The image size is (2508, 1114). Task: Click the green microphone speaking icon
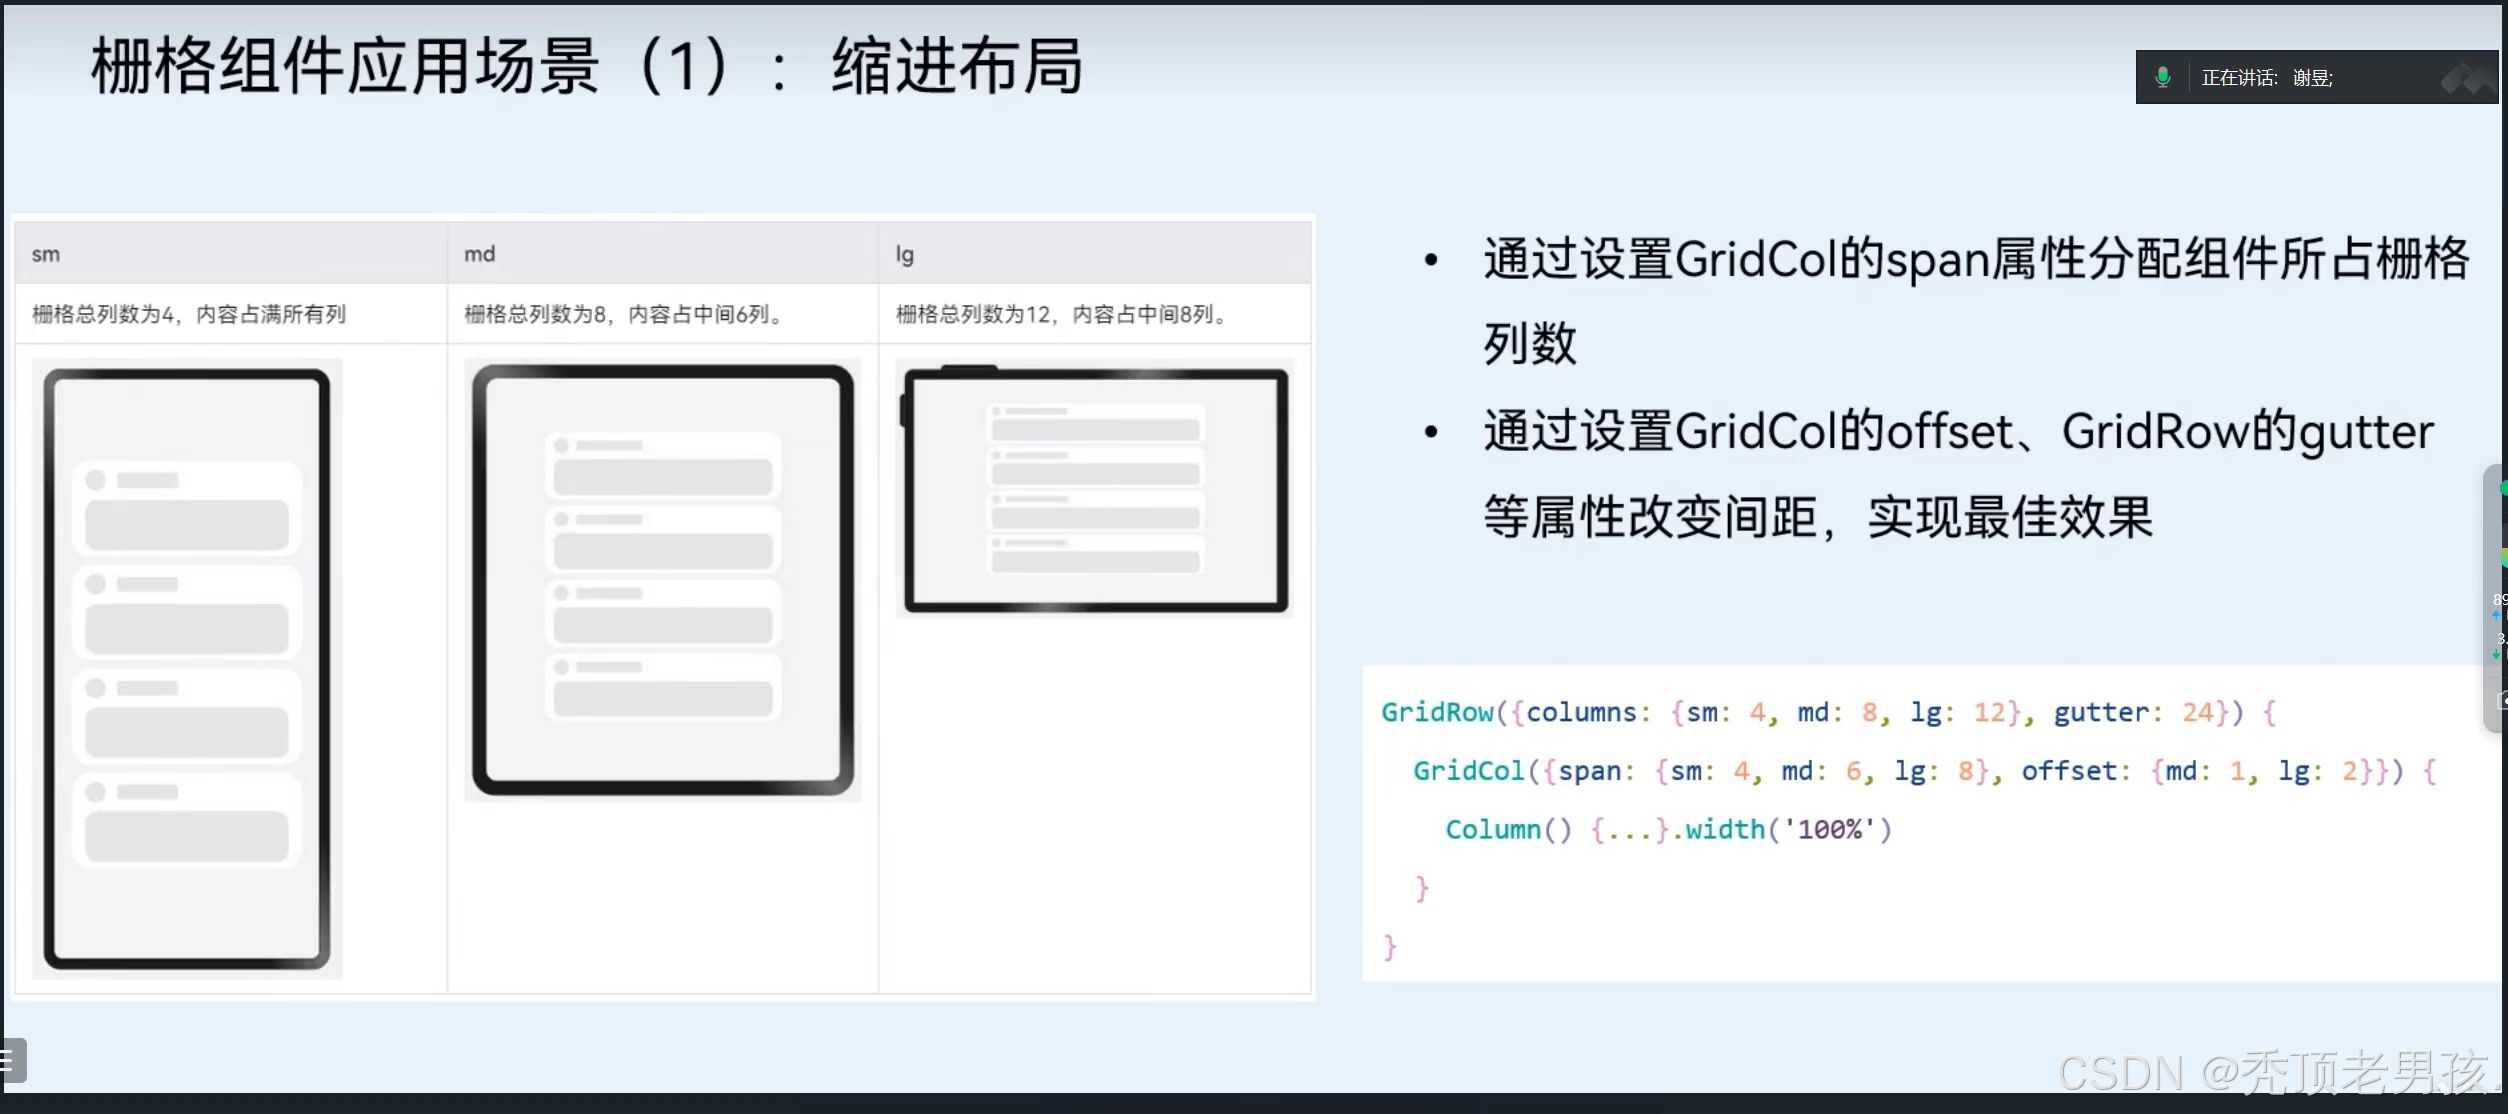[x=2162, y=78]
